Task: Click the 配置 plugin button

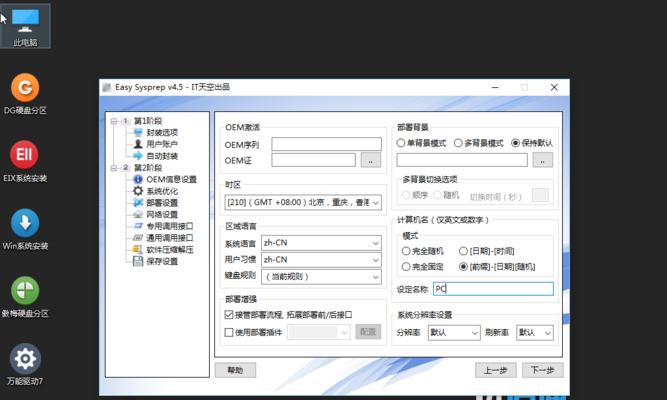Action: [x=368, y=332]
